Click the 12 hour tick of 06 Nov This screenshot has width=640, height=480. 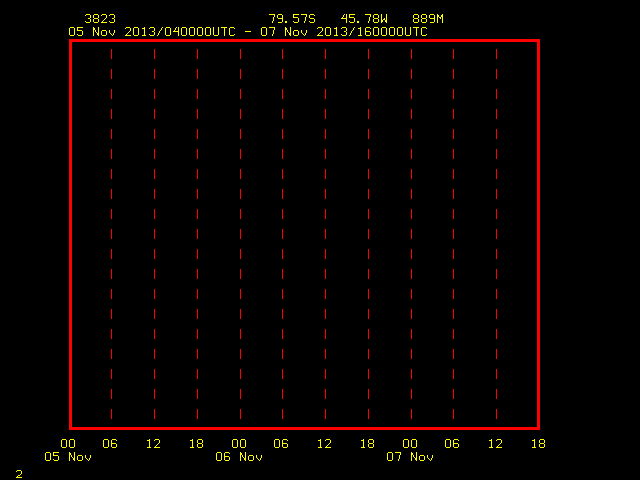324,444
